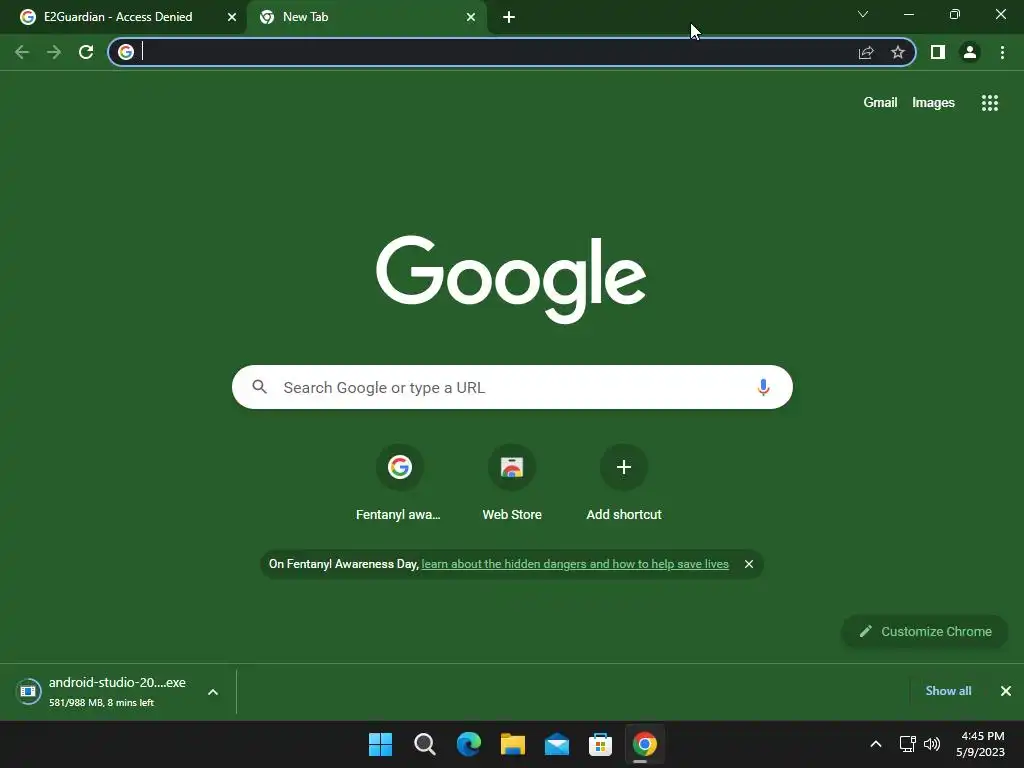1024x768 pixels.
Task: Open Mail app from taskbar
Action: [x=557, y=744]
